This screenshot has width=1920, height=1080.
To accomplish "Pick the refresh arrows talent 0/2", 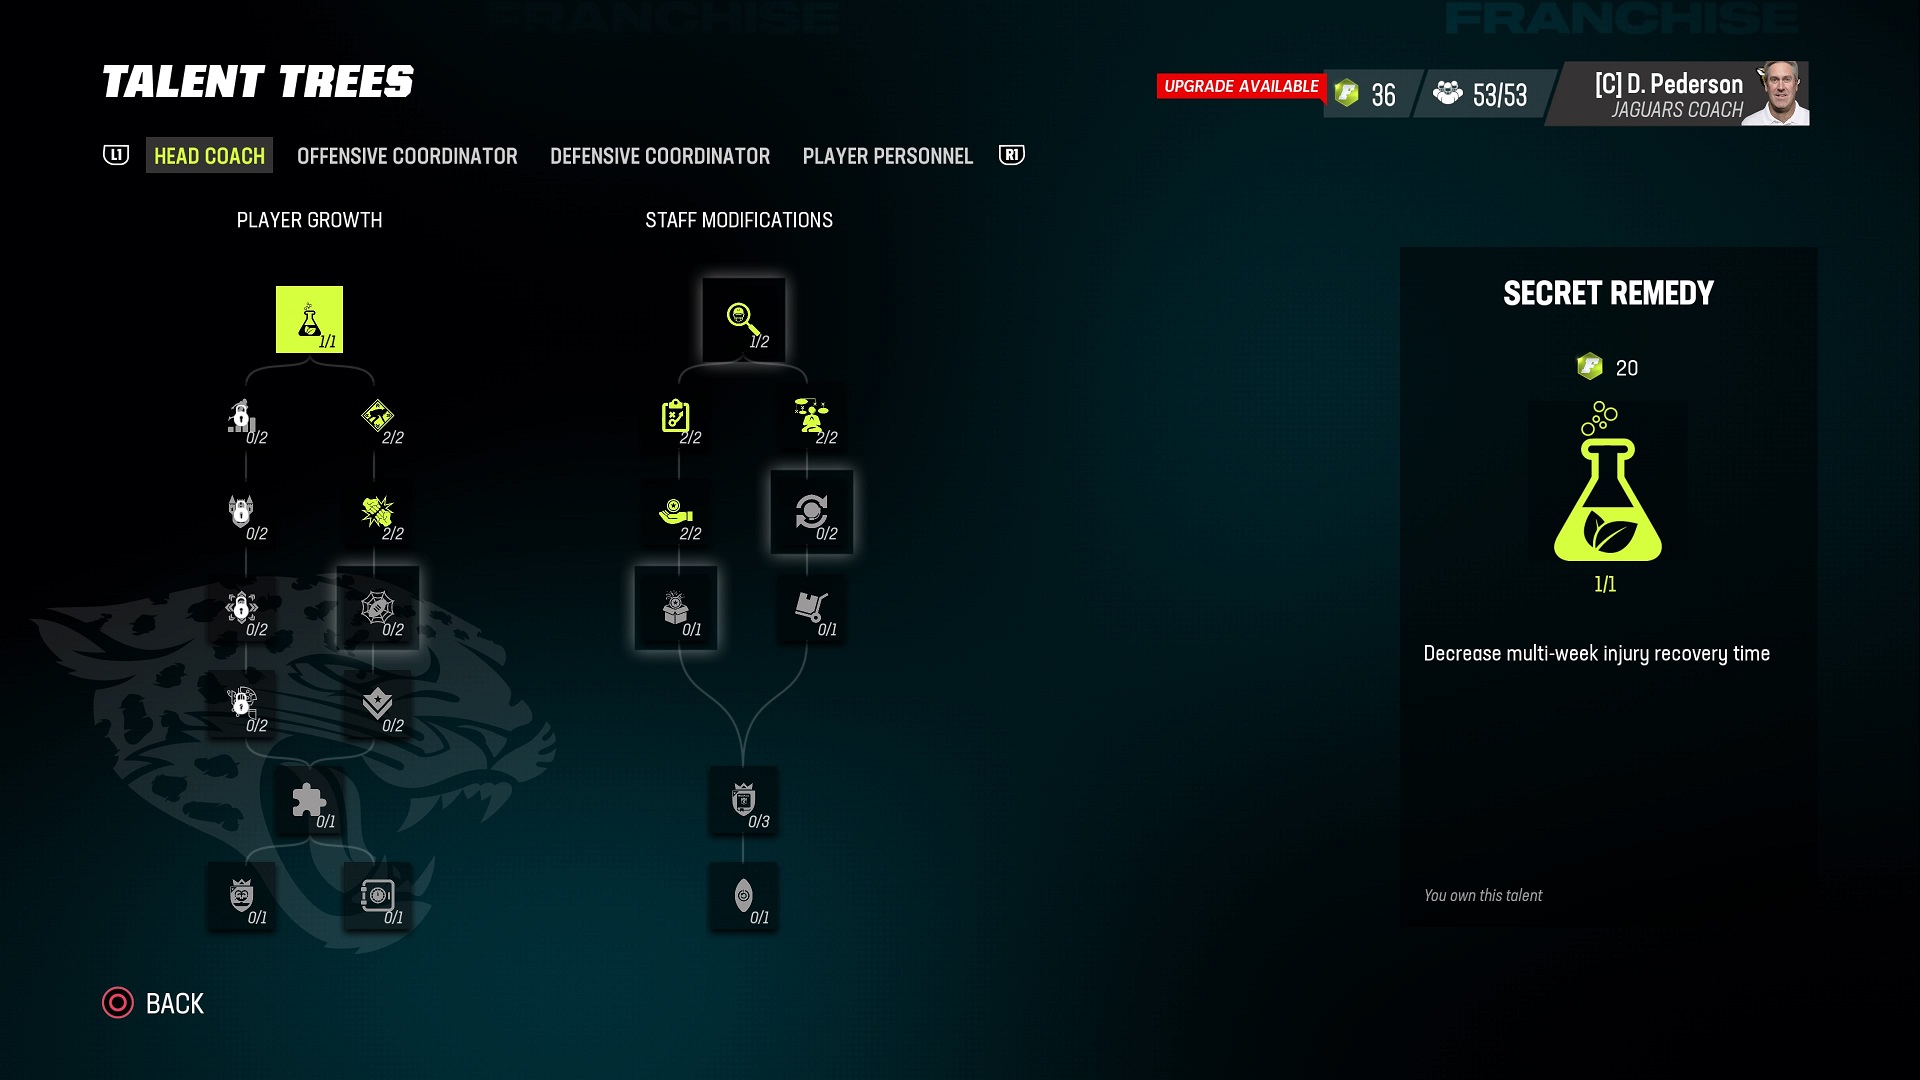I will click(812, 512).
